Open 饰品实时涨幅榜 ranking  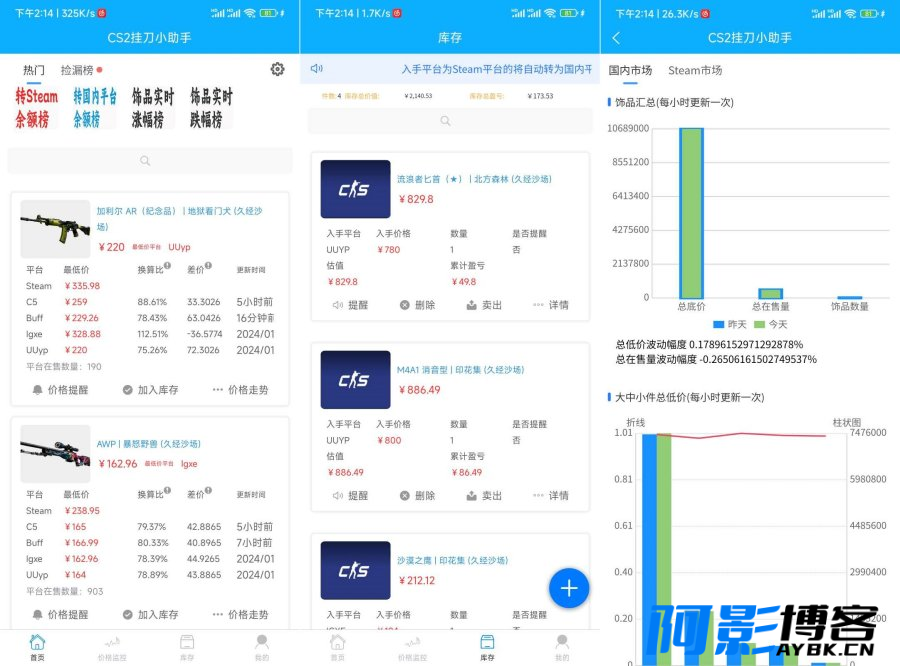(153, 108)
